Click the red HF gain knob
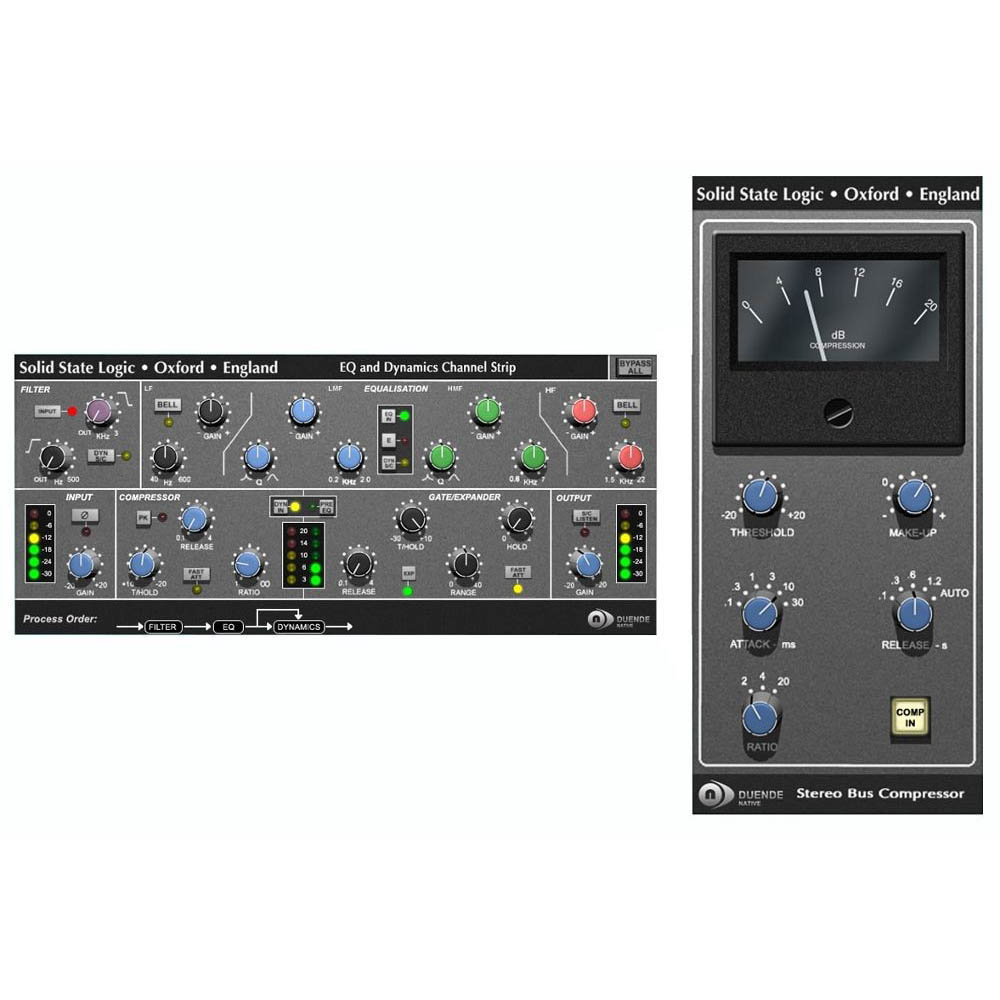Screen dimensions: 1000x1000 [583, 412]
